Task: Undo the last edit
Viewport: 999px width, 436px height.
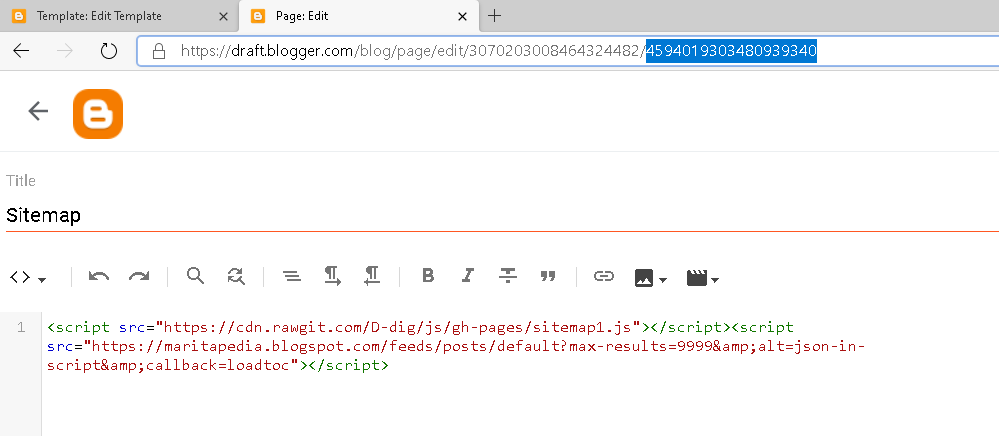Action: [x=99, y=276]
